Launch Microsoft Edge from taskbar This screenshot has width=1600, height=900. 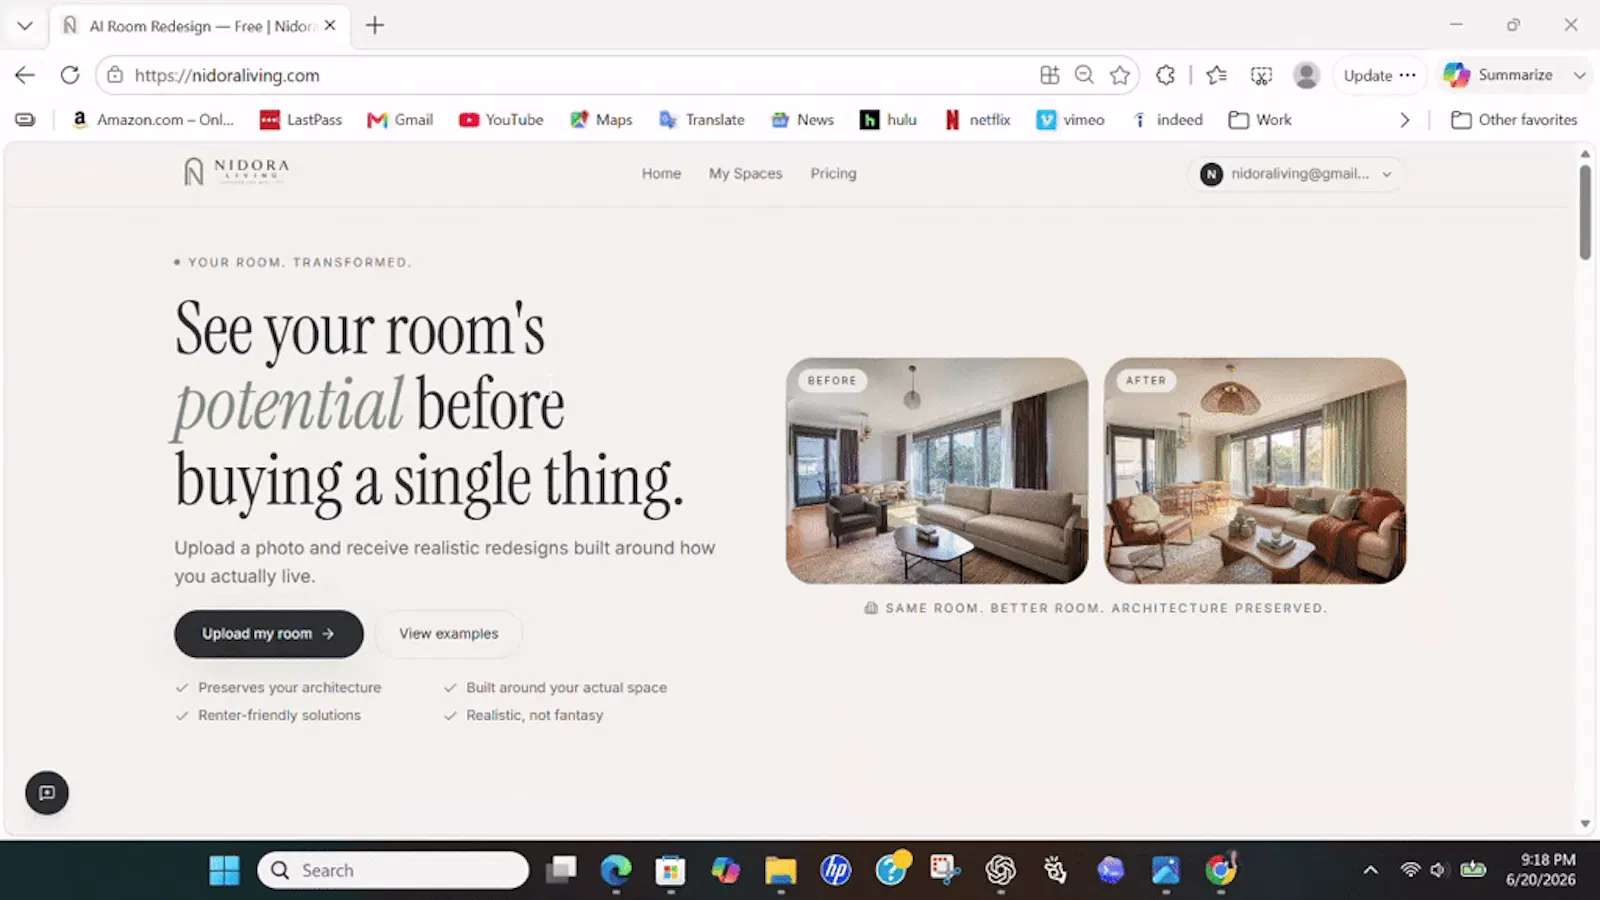[616, 870]
